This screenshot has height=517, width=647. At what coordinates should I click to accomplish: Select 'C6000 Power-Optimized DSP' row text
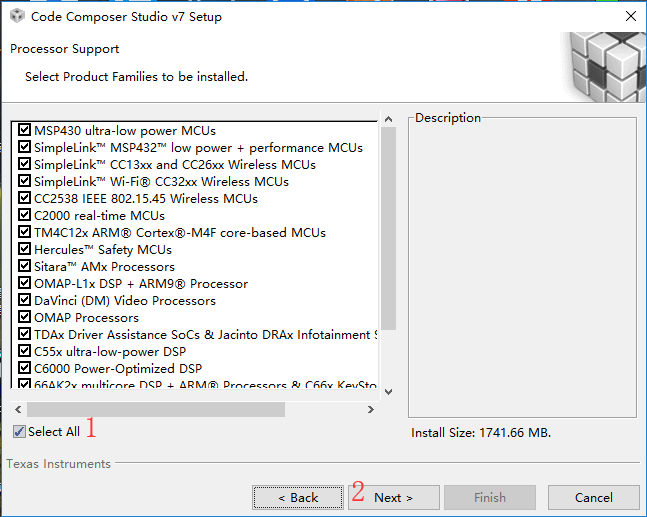tap(118, 368)
